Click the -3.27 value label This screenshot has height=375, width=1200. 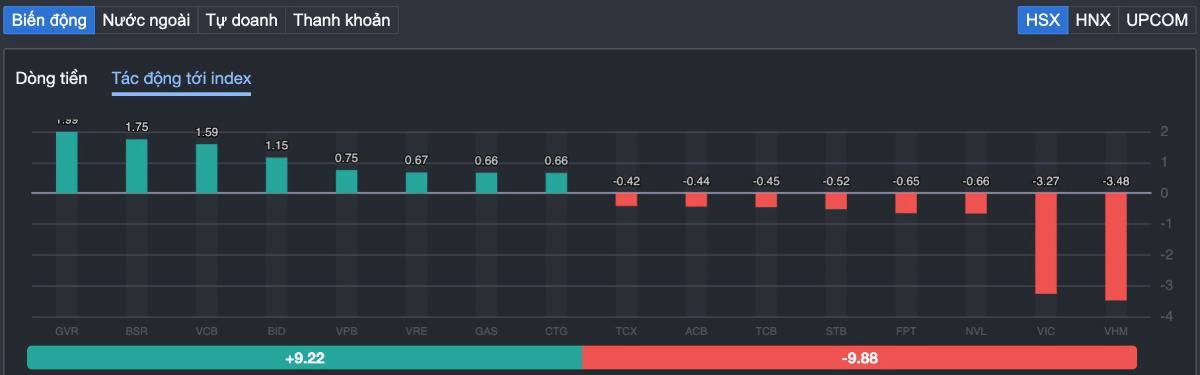1047,181
